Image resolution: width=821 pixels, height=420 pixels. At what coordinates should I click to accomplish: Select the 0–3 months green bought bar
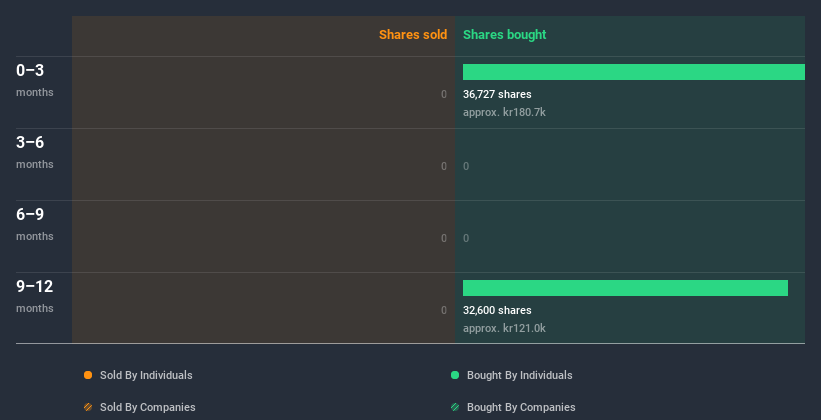(x=634, y=72)
